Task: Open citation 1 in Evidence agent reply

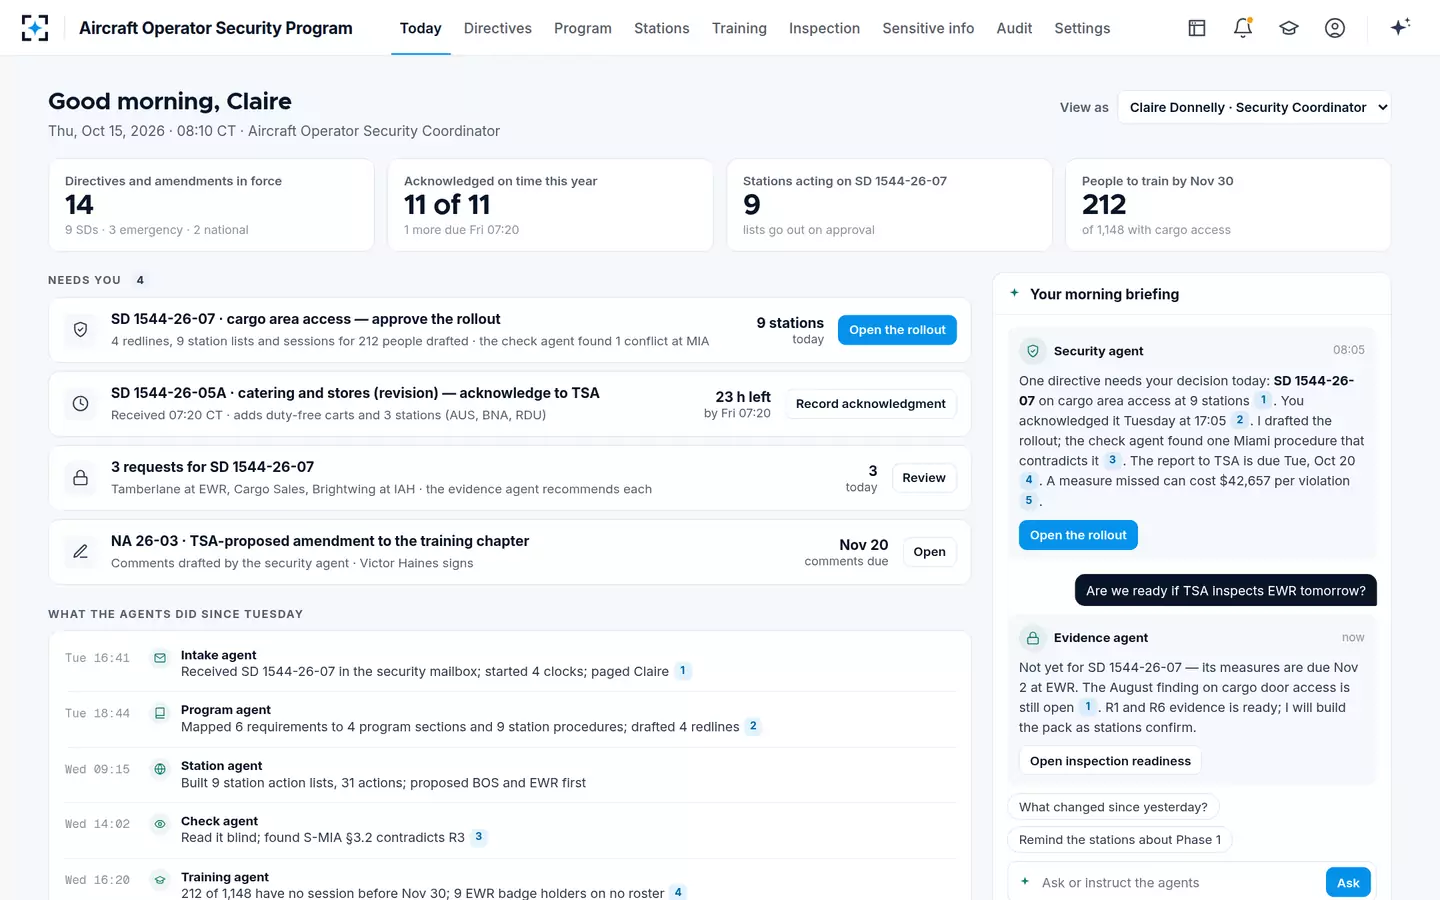Action: point(1088,707)
